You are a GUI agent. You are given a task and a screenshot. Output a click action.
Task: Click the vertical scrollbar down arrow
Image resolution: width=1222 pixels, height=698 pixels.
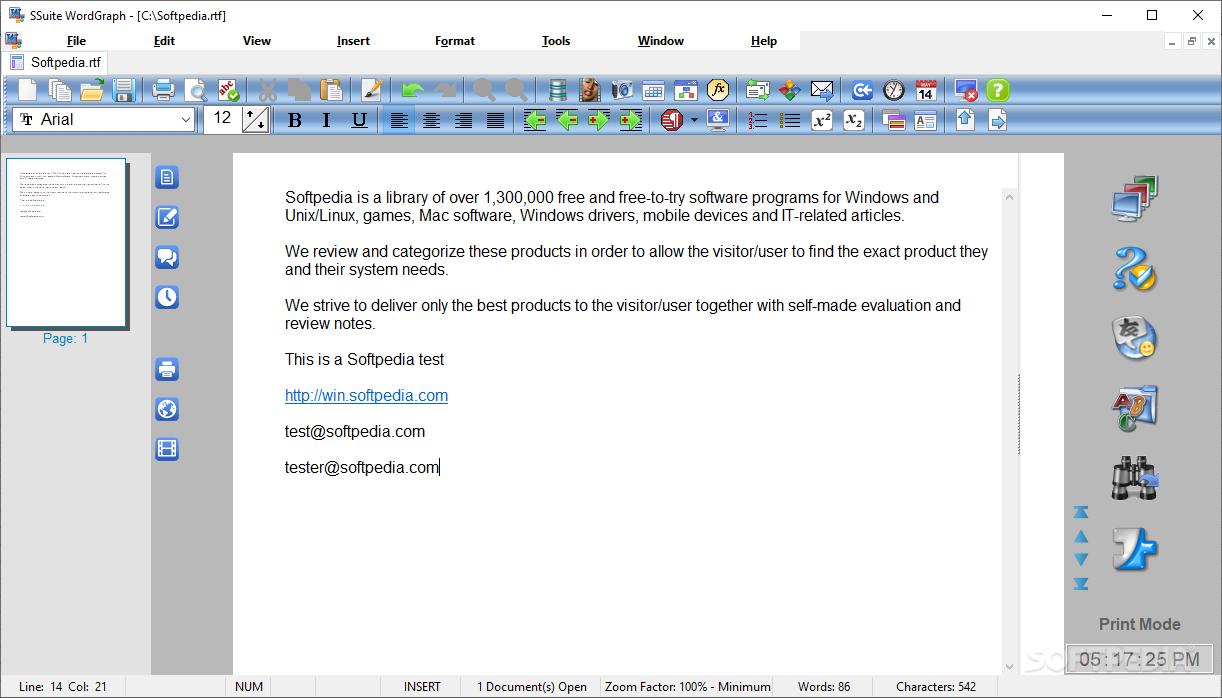coord(1010,666)
